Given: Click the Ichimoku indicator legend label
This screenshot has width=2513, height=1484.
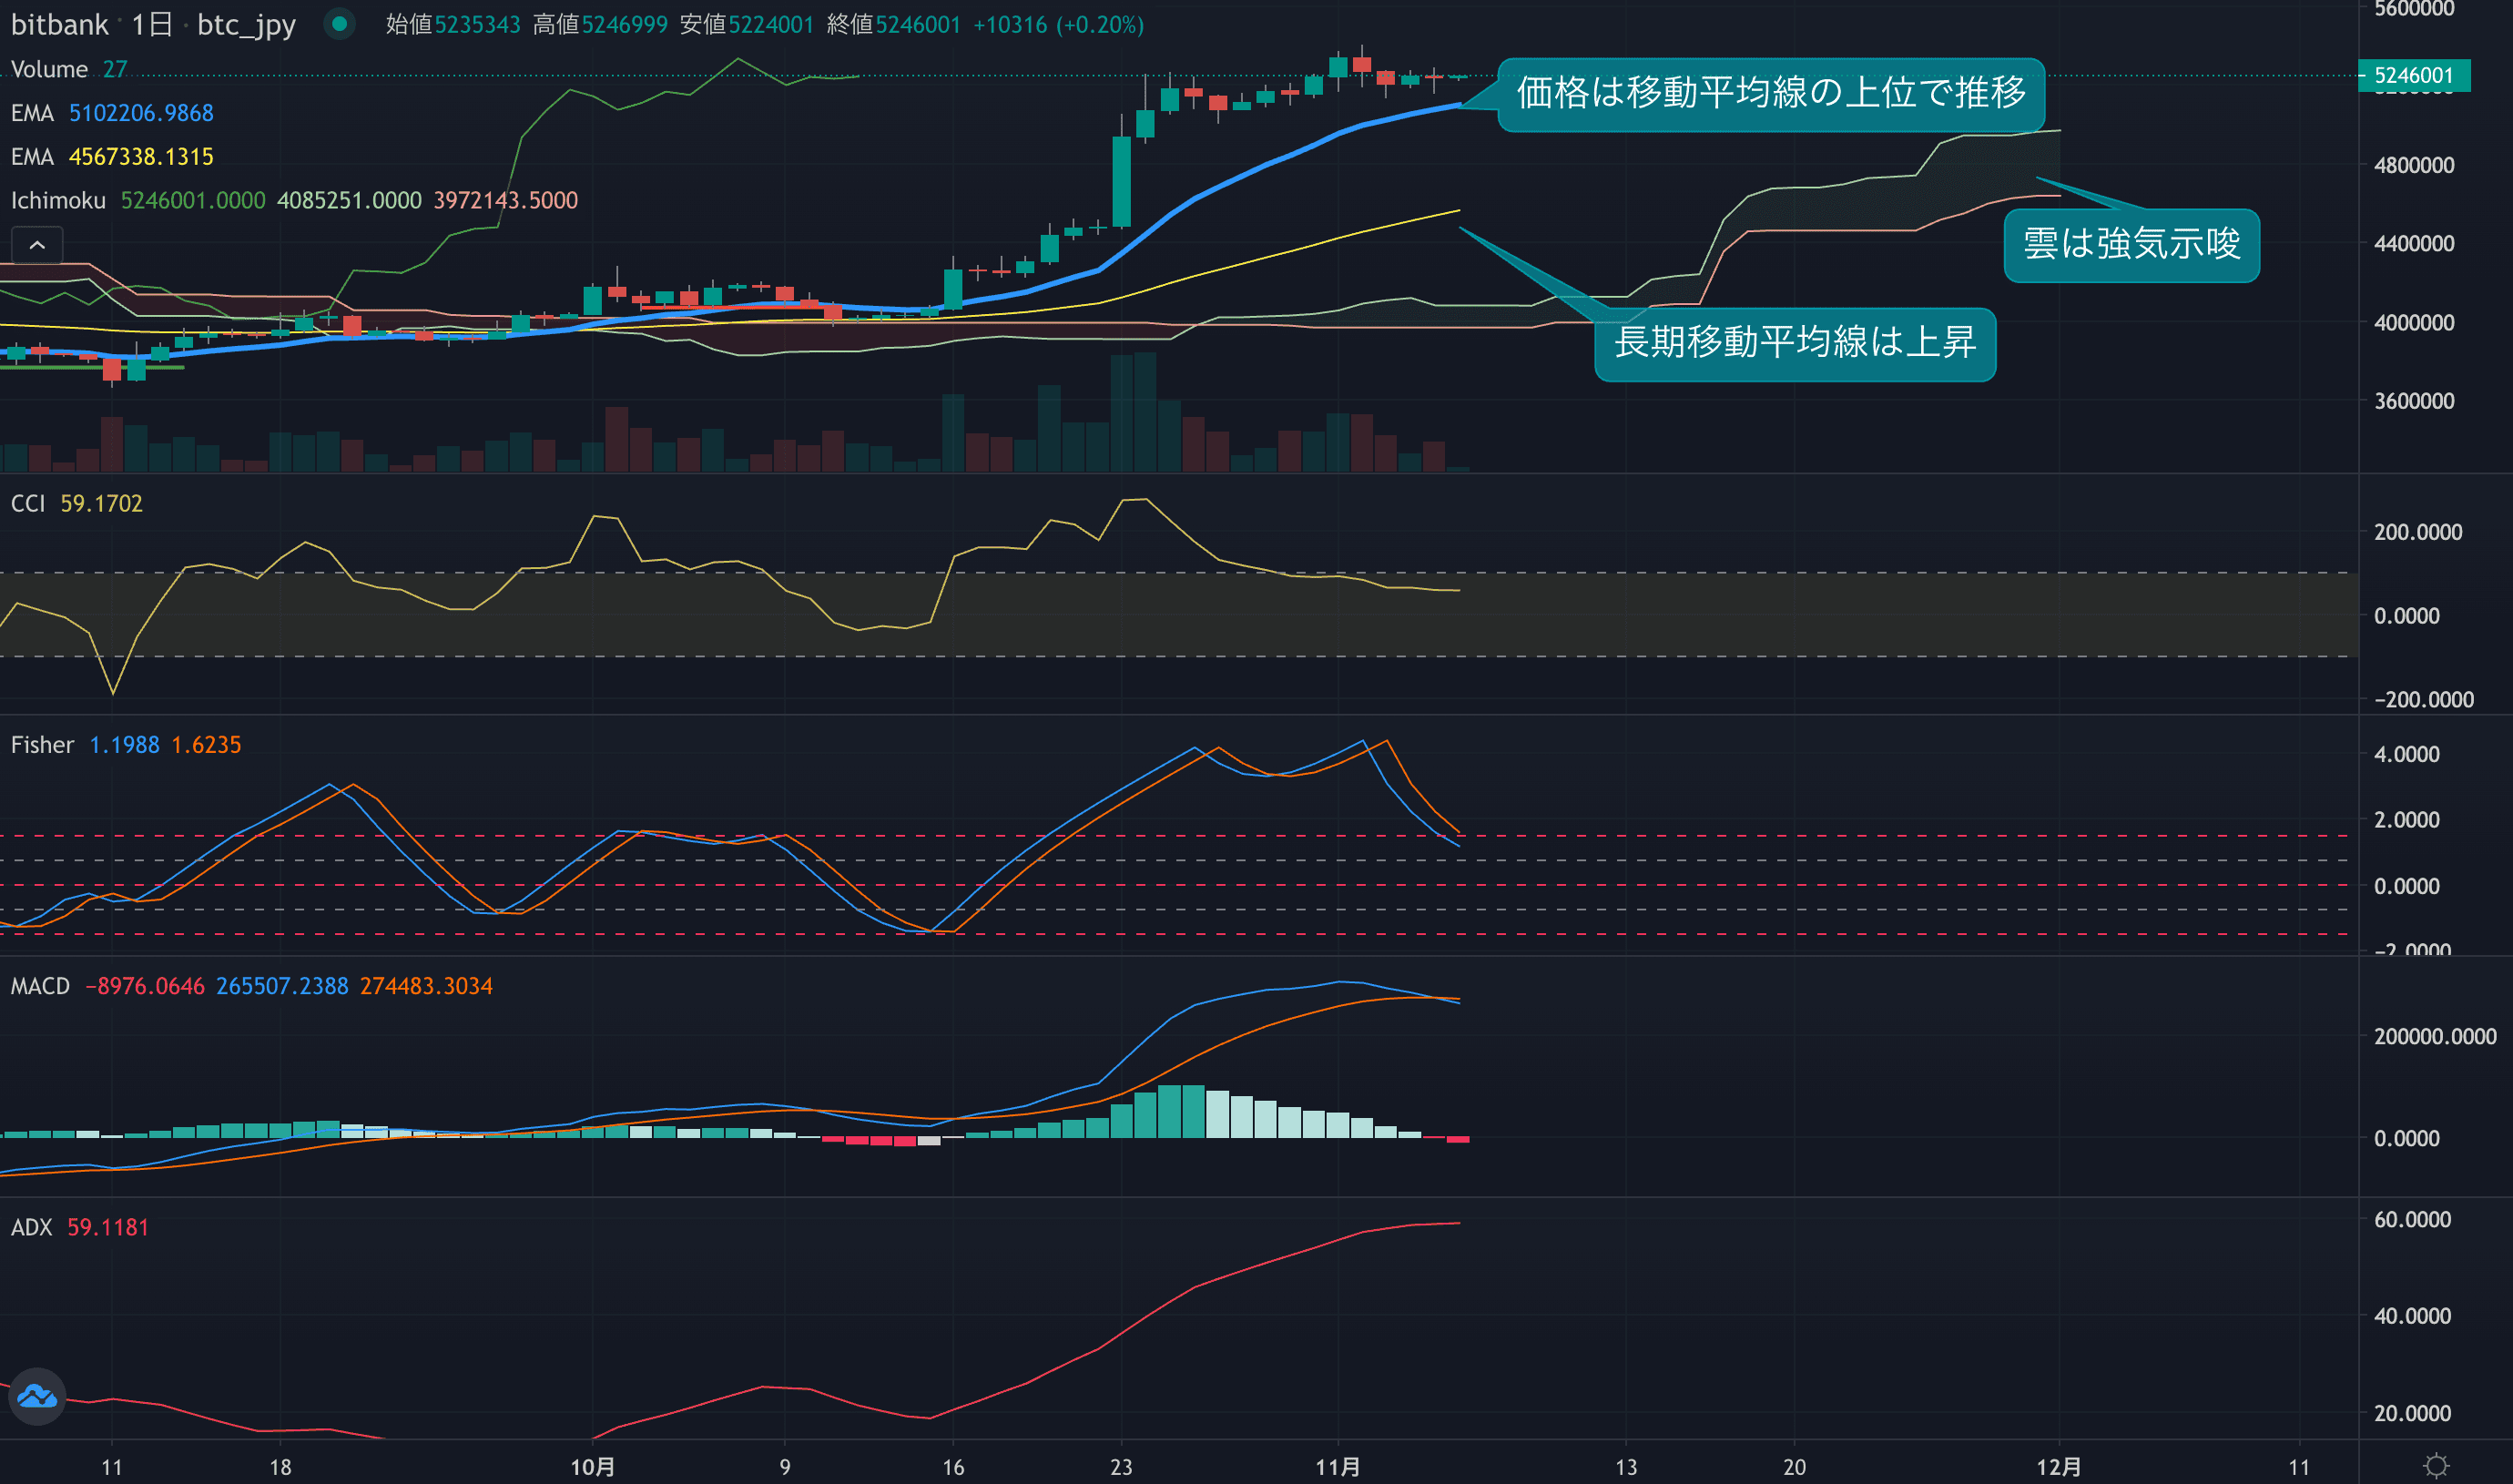Looking at the screenshot, I should 58,200.
